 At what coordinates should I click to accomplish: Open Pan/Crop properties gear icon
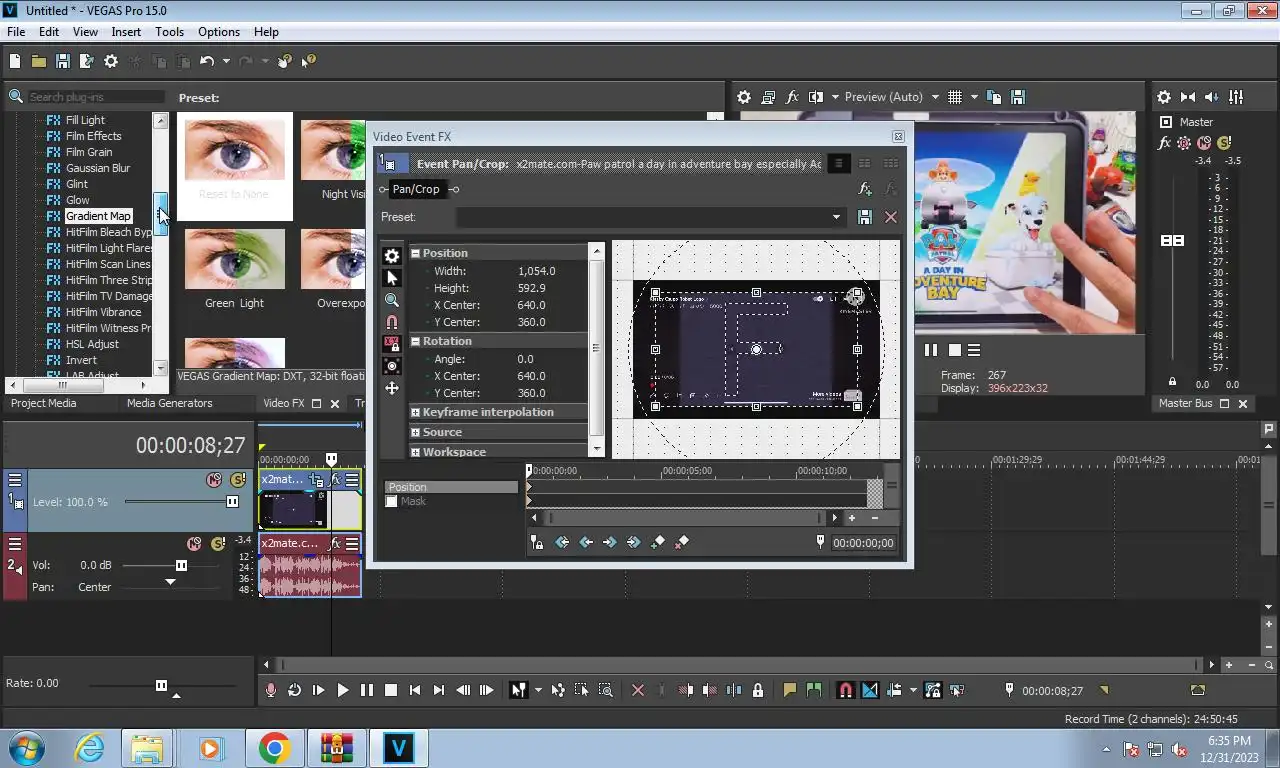coord(392,256)
